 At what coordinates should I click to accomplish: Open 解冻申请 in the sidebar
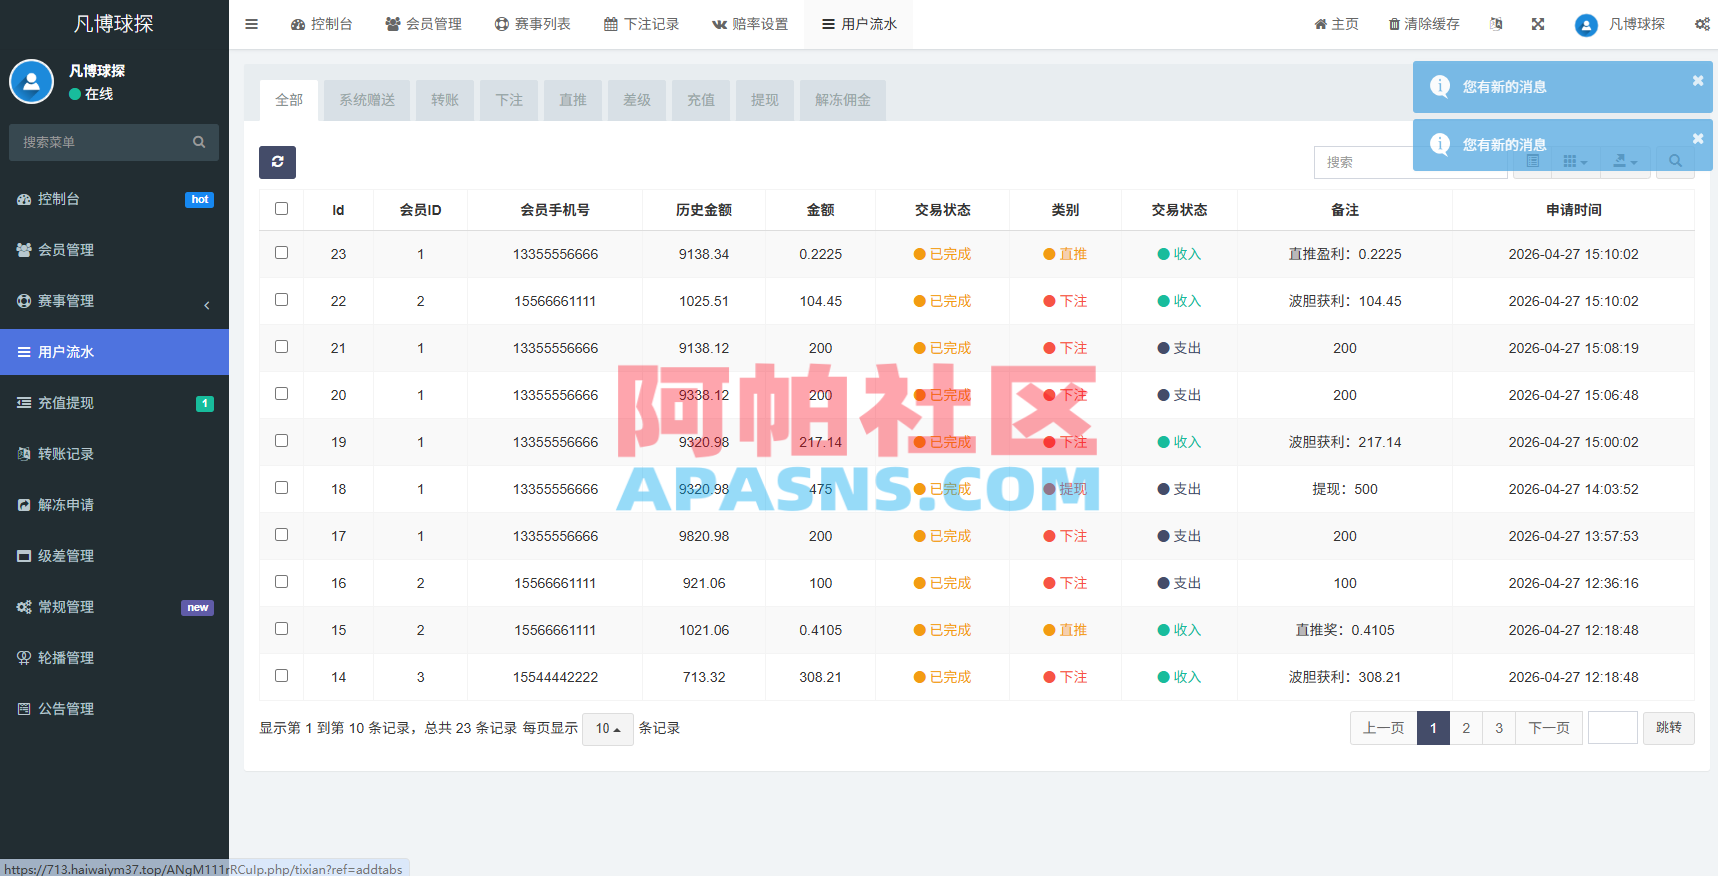coord(114,505)
